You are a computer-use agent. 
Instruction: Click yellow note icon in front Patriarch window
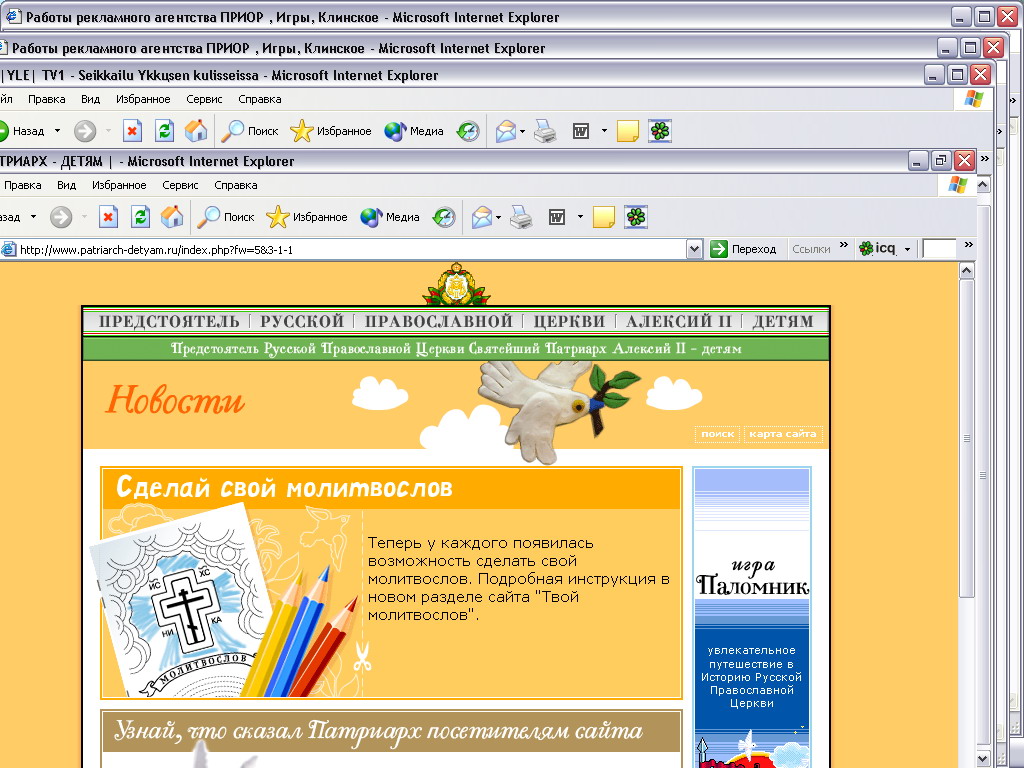tap(603, 217)
